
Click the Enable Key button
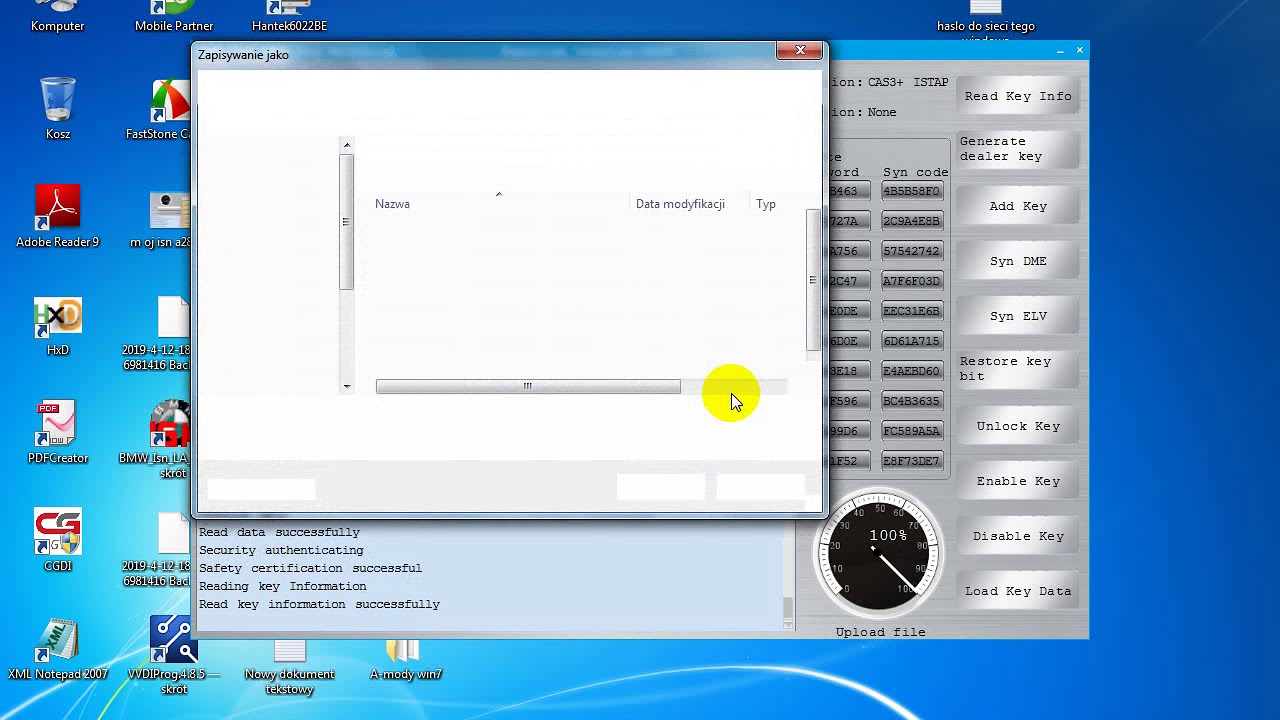point(1018,481)
